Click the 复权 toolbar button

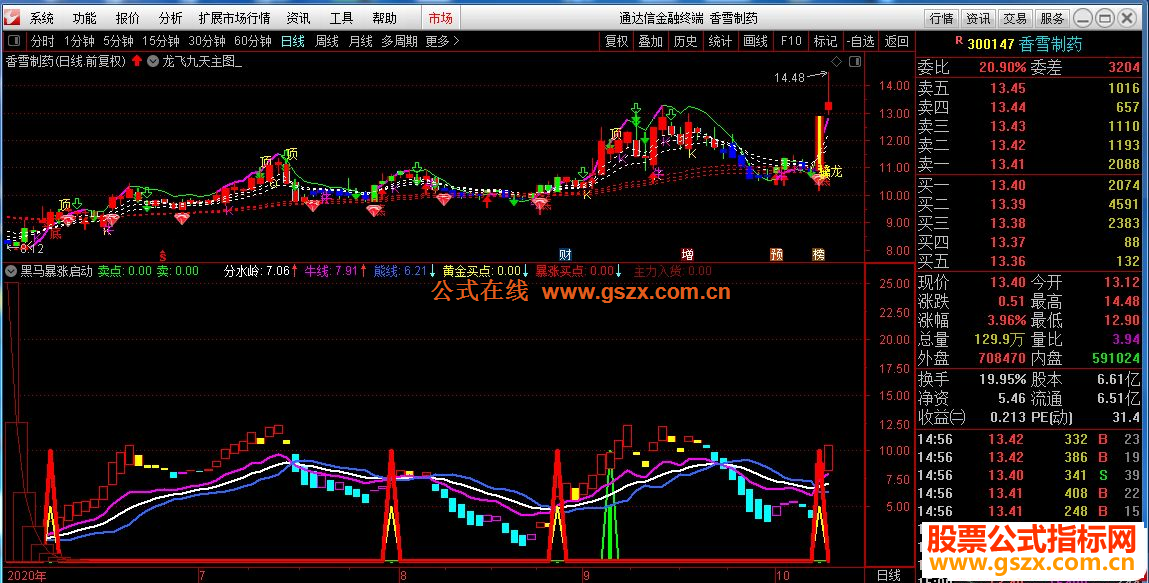(x=616, y=41)
